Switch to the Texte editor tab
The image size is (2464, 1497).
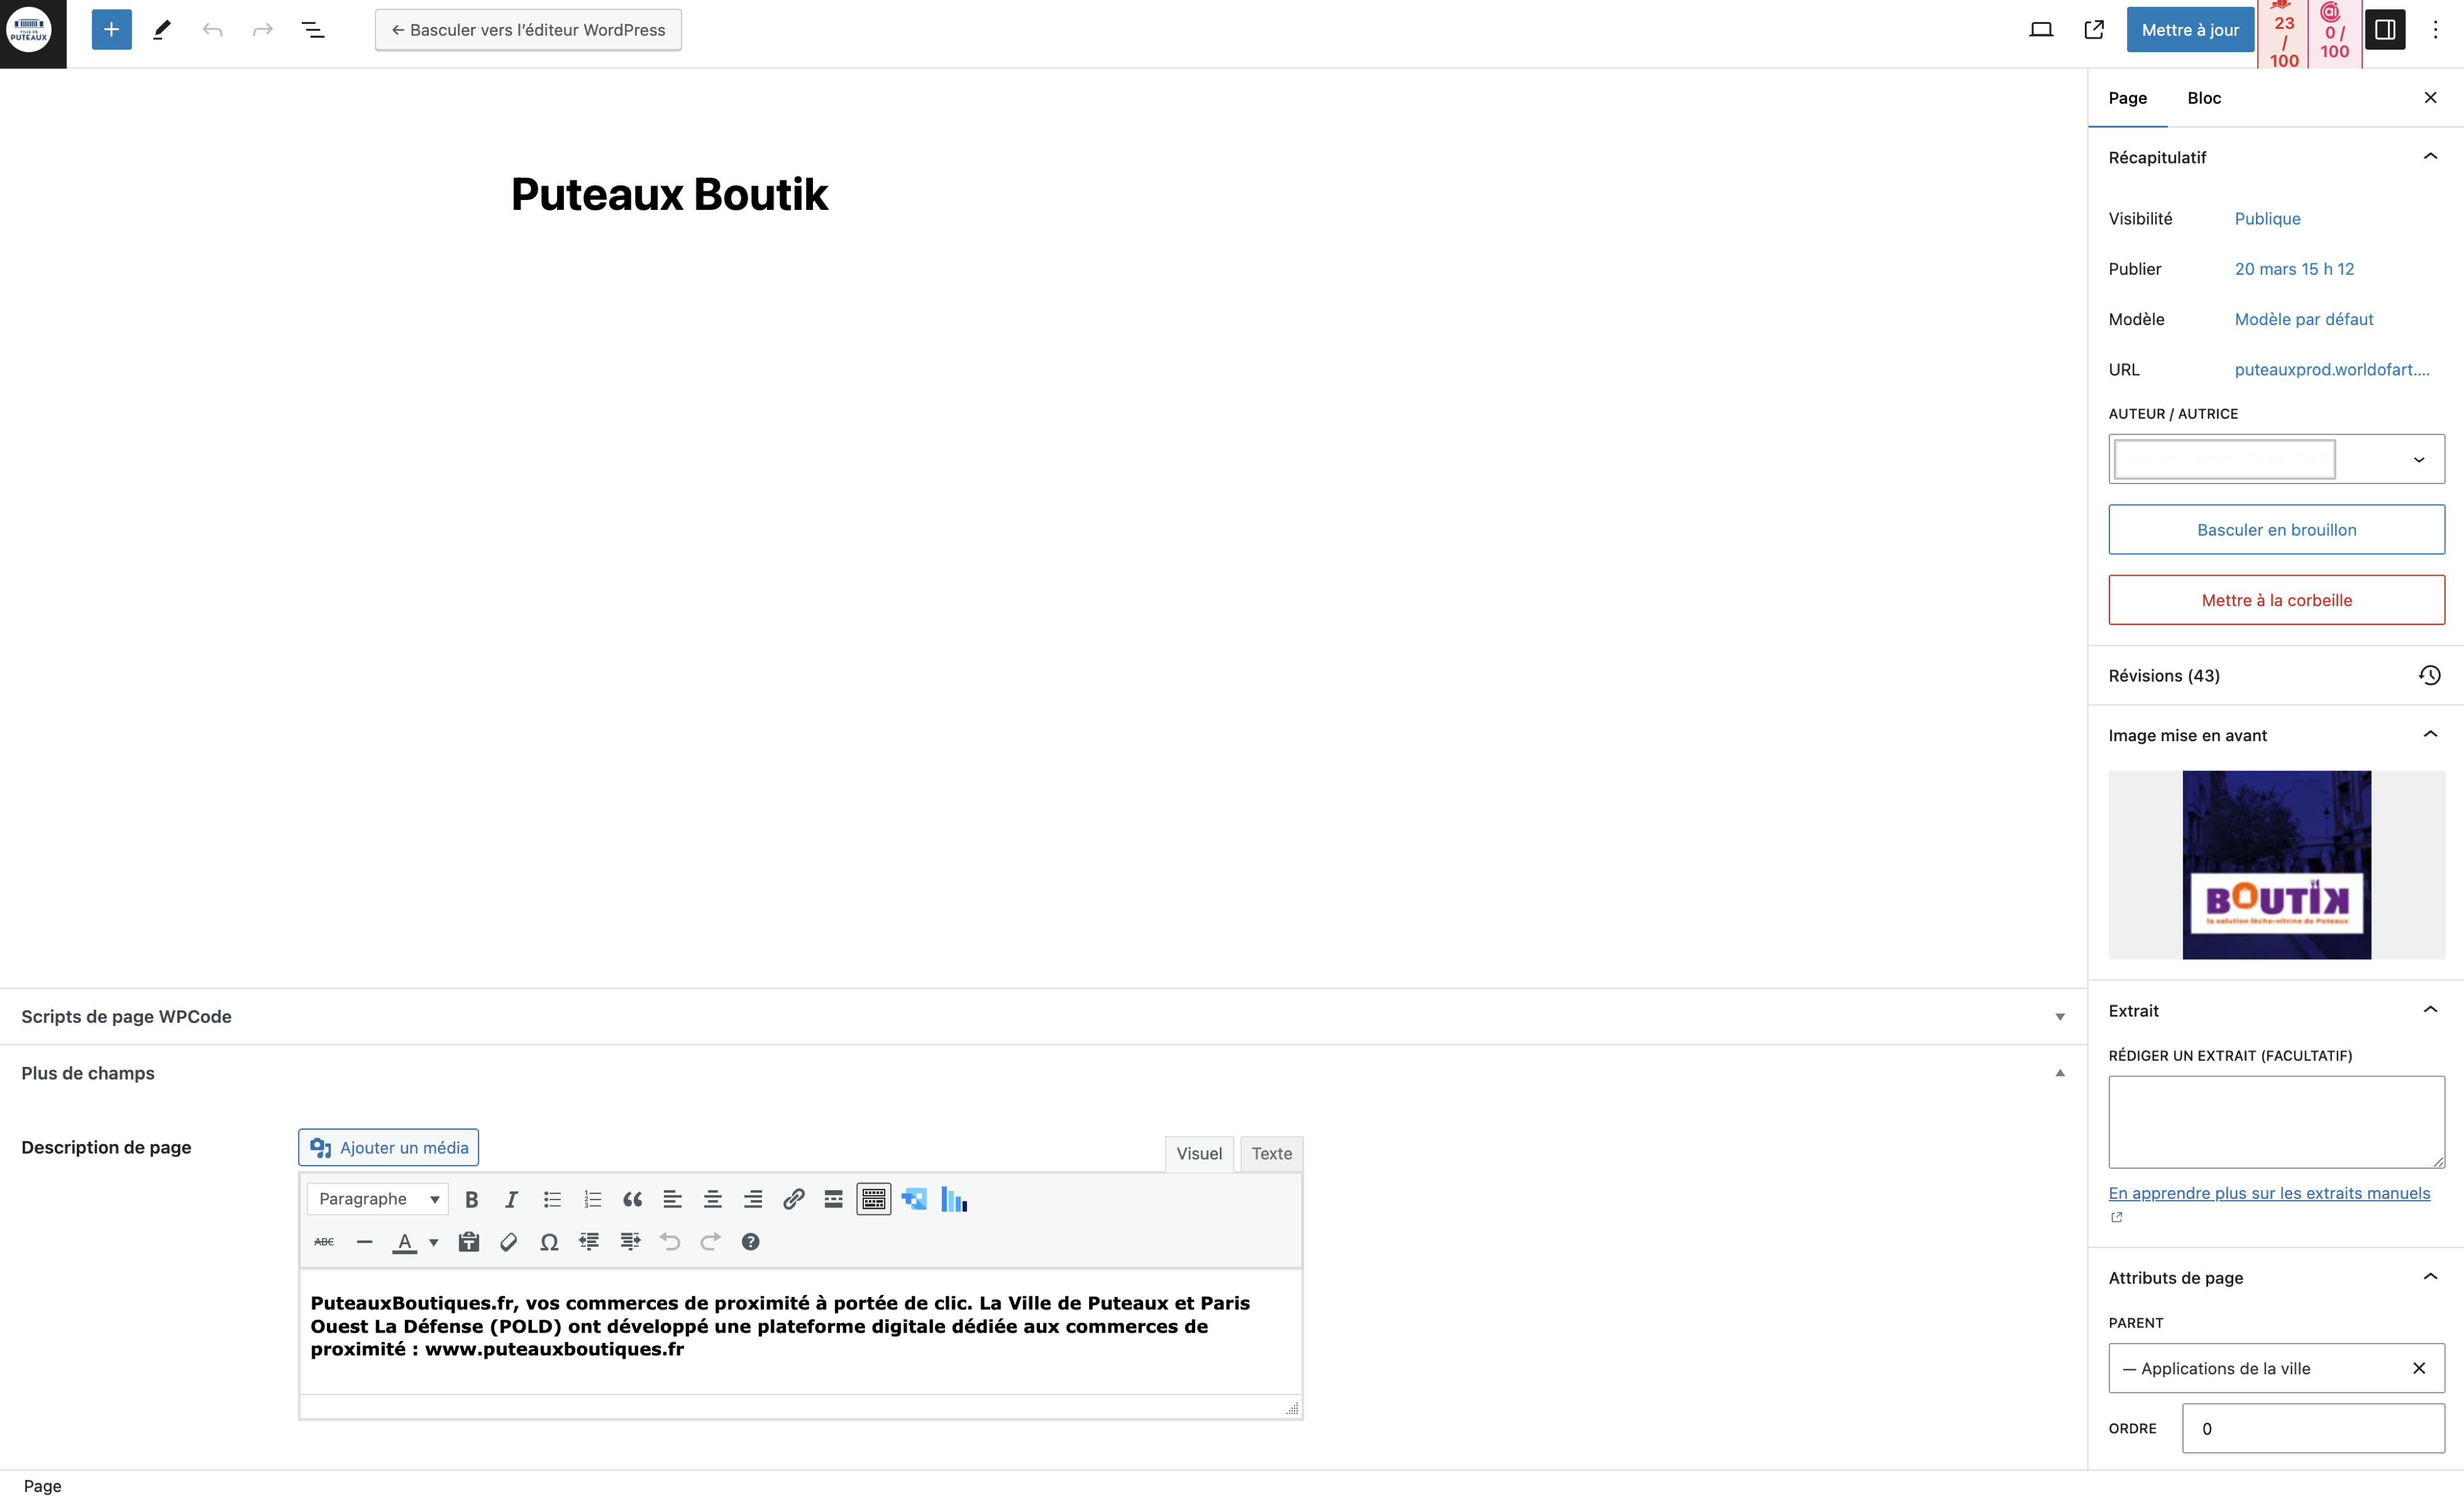[1271, 1154]
